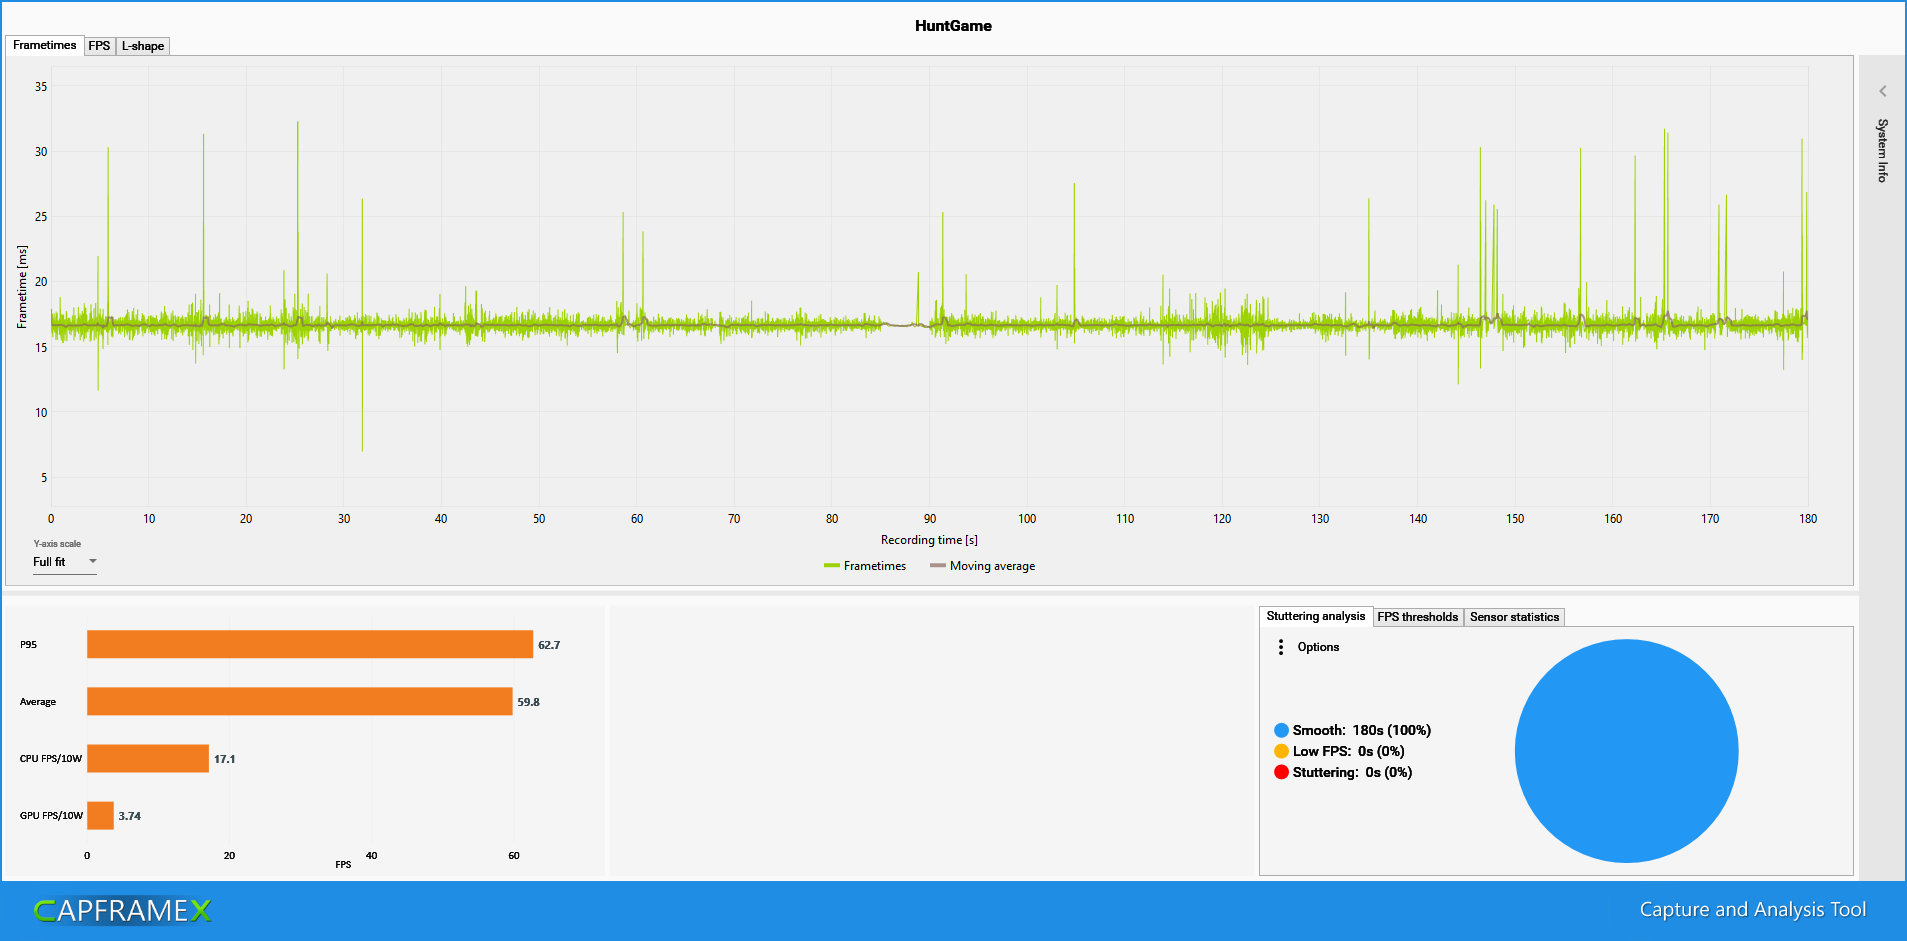
Task: Open the Y-axis scale Full fit dropdown
Action: point(65,562)
